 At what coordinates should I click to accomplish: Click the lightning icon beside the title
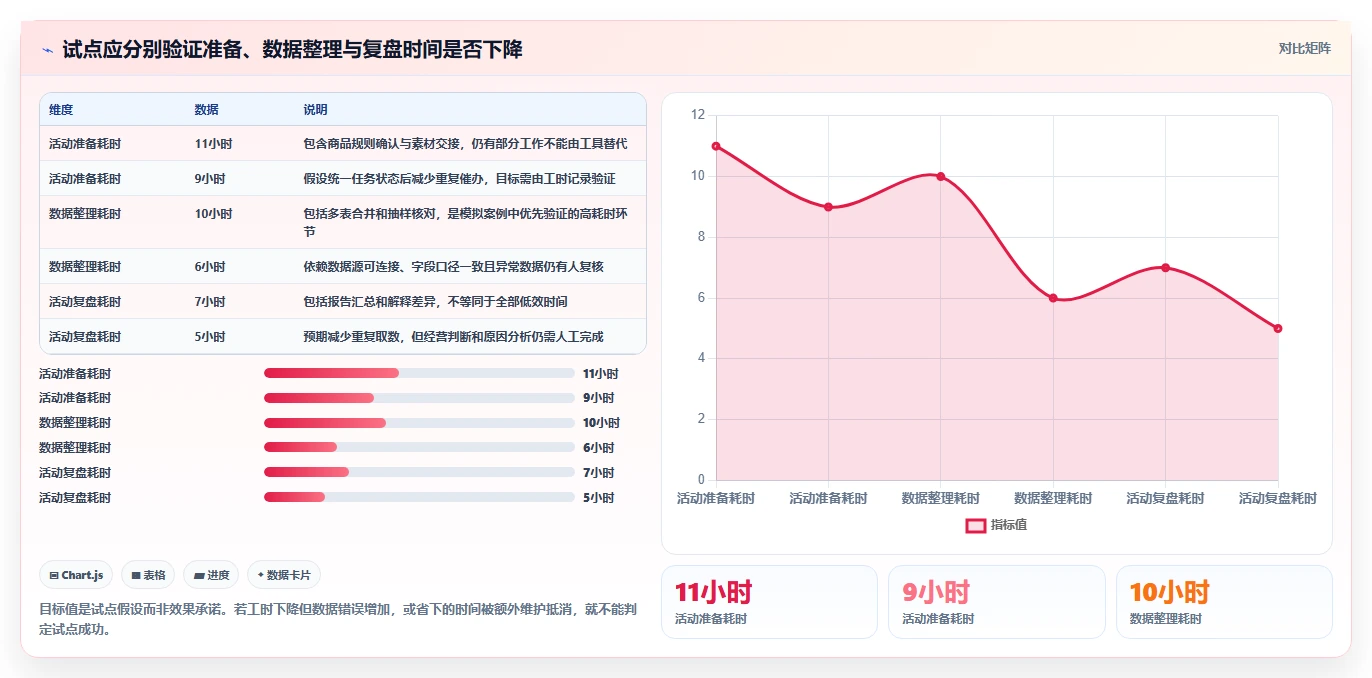tap(47, 50)
